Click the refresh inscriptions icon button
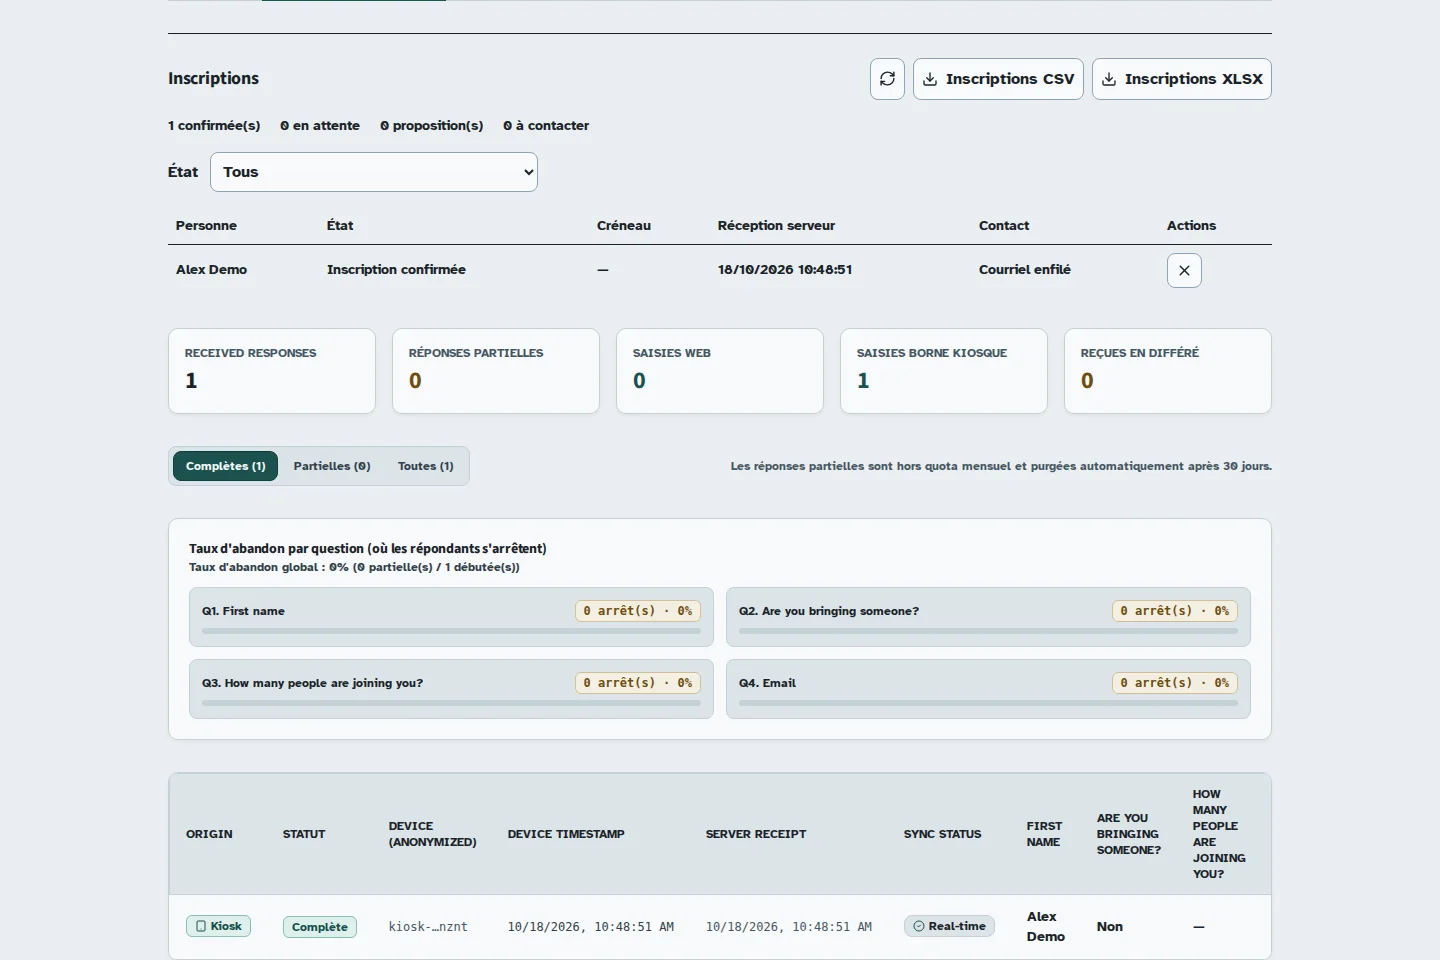Image resolution: width=1440 pixels, height=960 pixels. (x=887, y=79)
